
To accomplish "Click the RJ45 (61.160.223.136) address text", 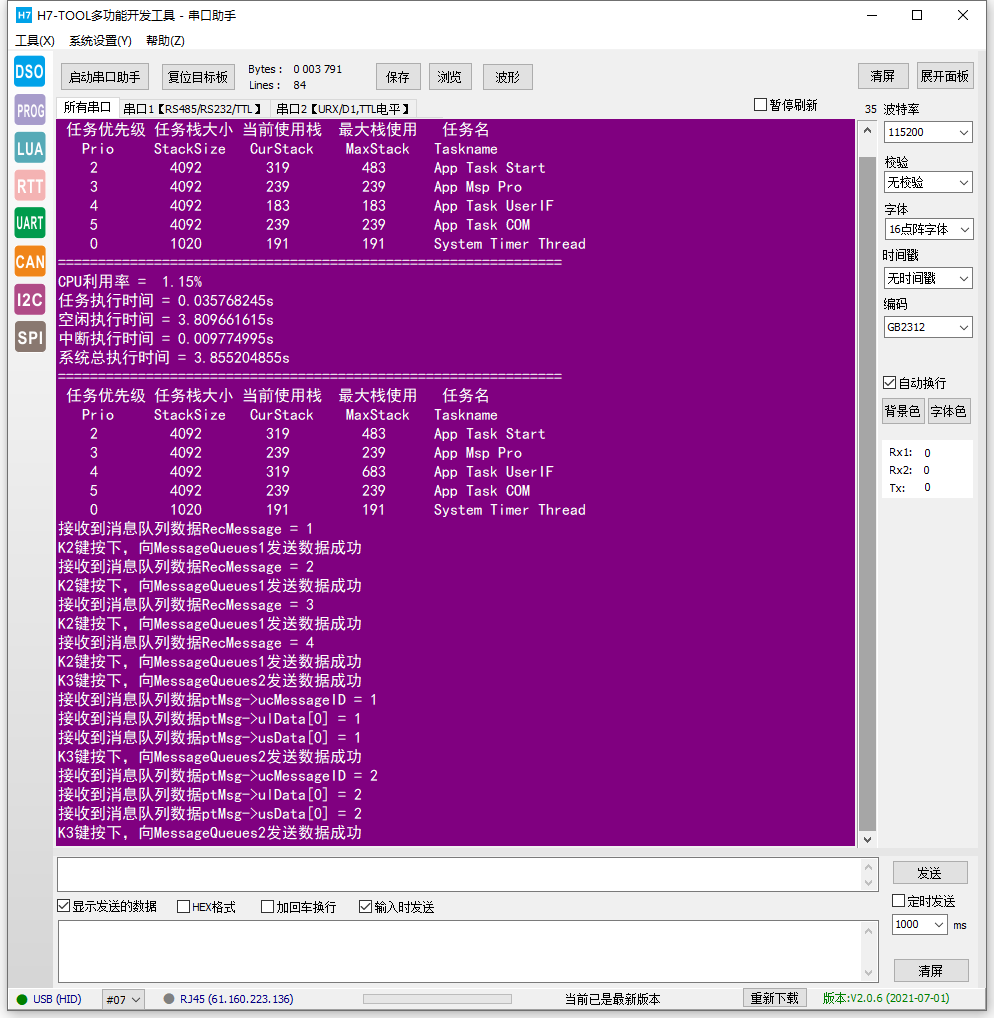I will click(236, 999).
